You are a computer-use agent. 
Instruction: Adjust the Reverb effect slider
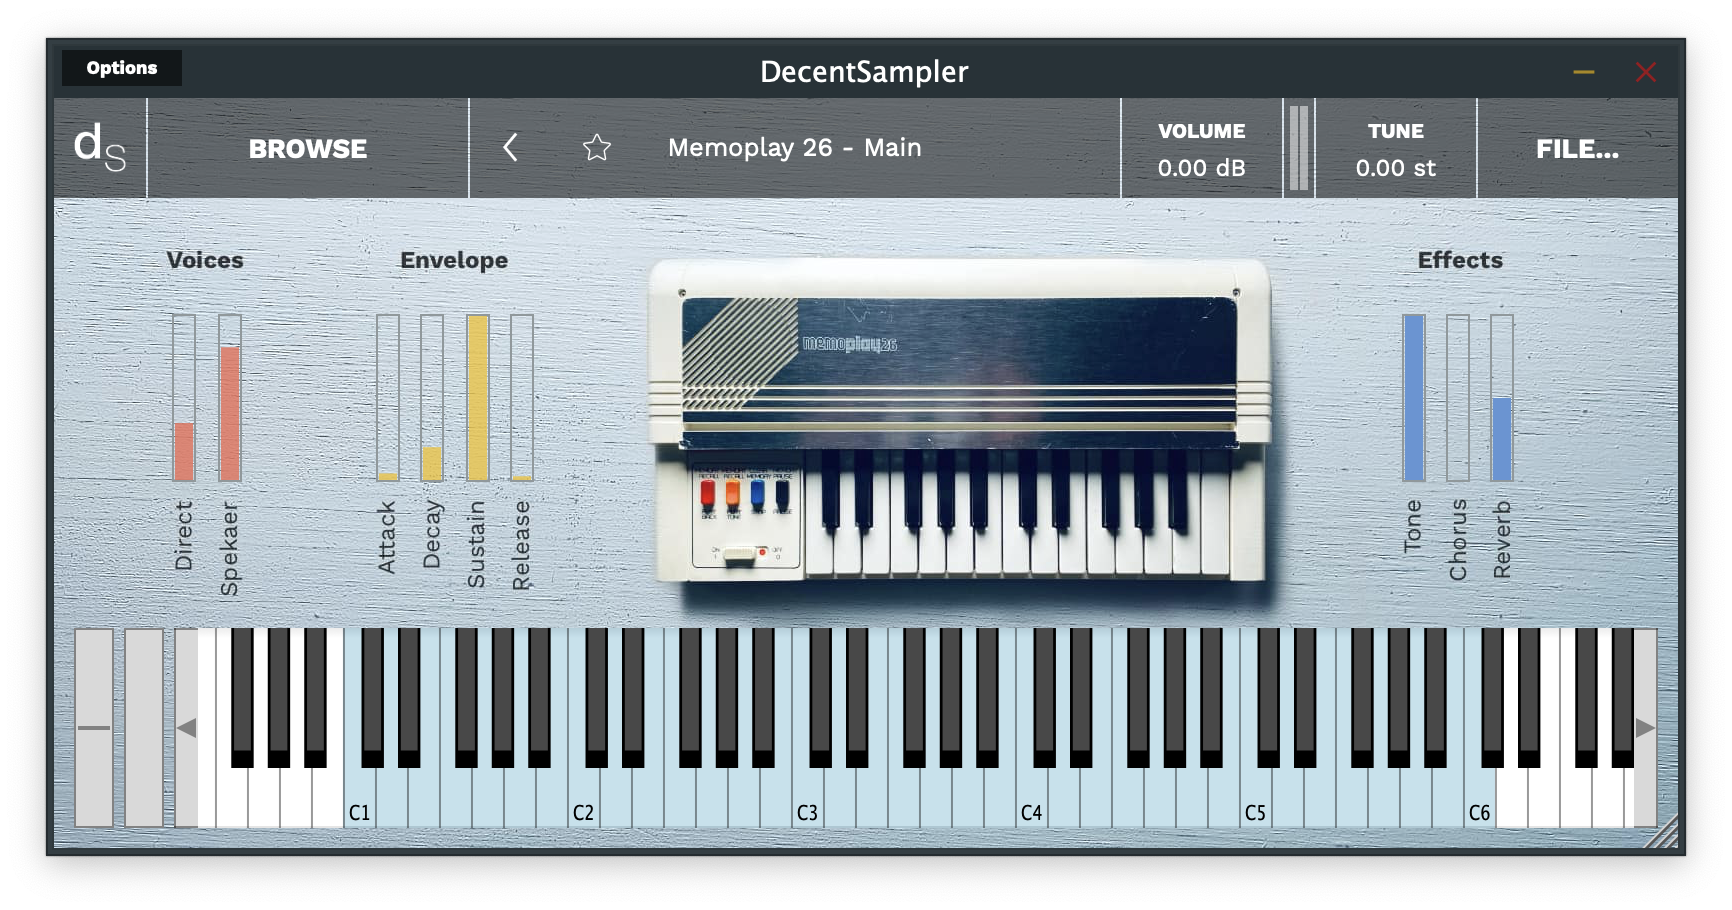[x=1502, y=398]
